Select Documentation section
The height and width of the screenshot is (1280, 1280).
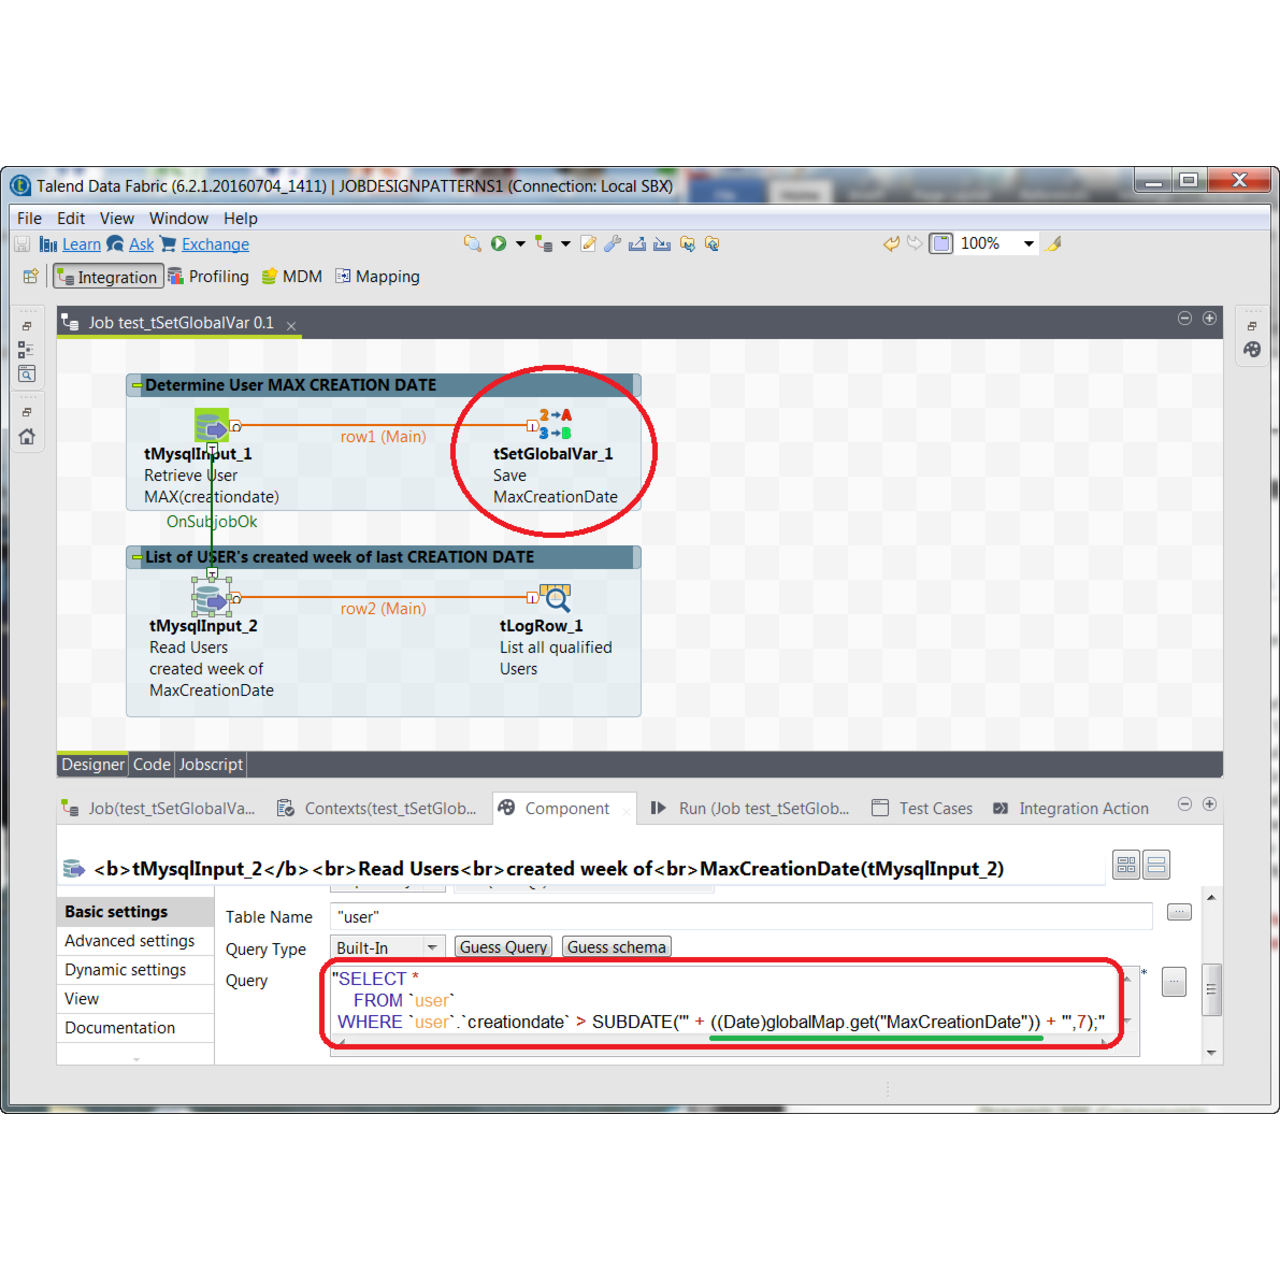(x=135, y=1028)
